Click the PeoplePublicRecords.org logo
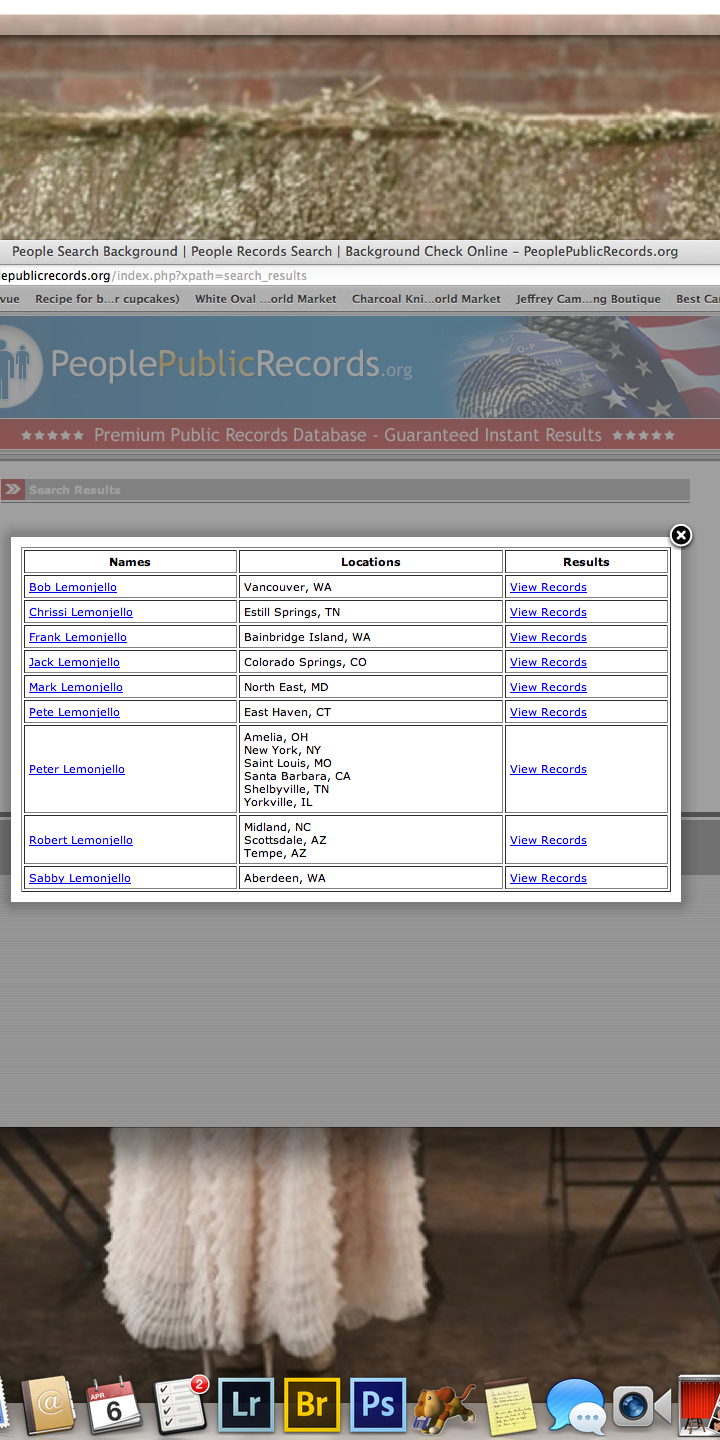This screenshot has height=1440, width=720. 206,365
